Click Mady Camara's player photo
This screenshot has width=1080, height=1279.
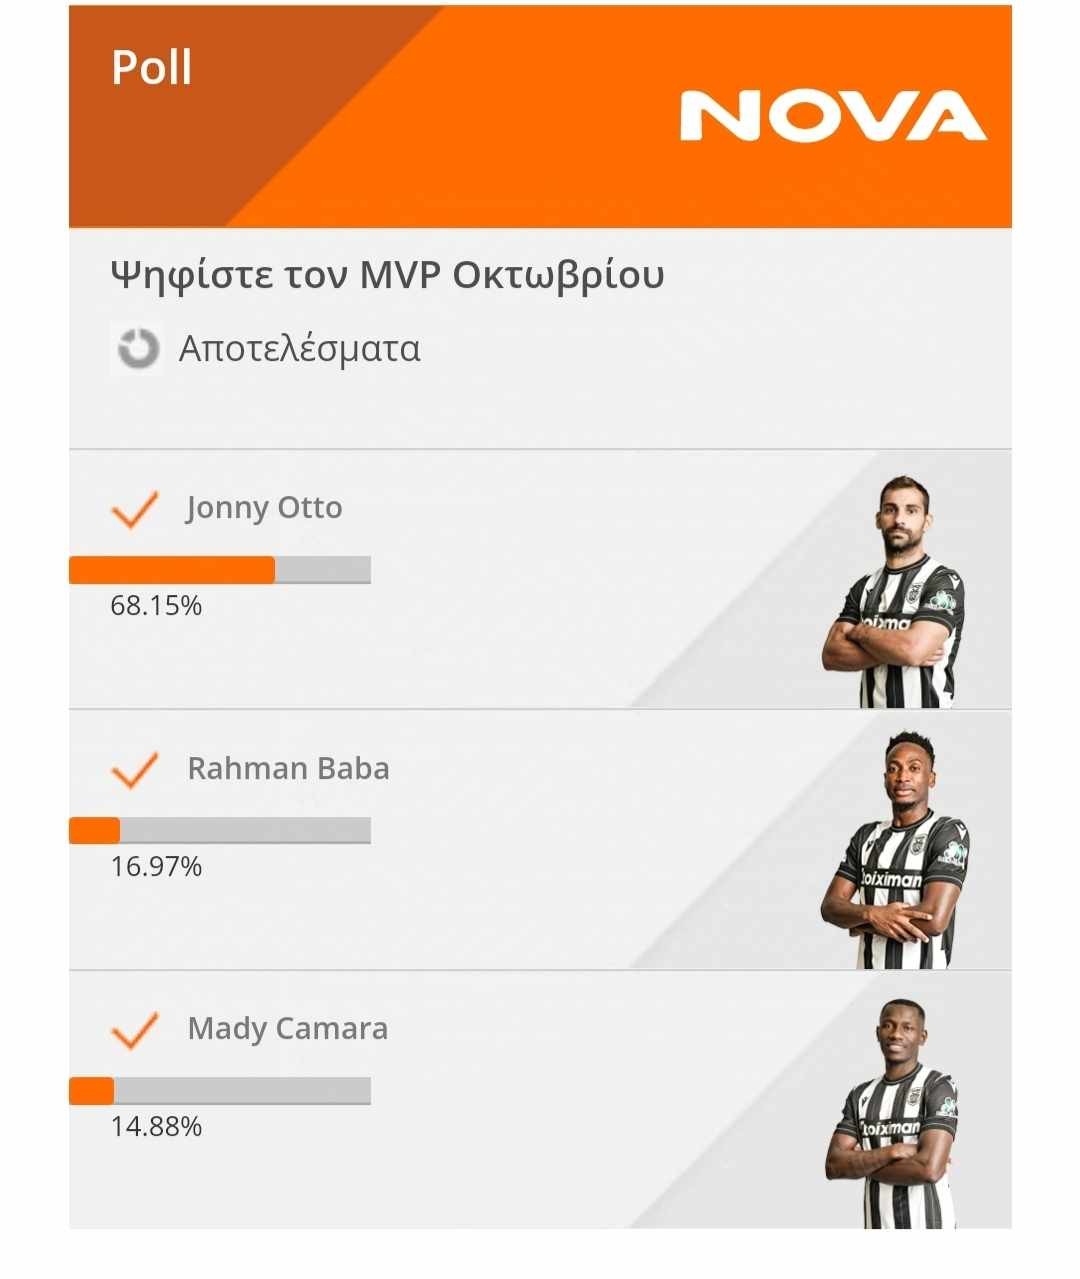point(895,1115)
